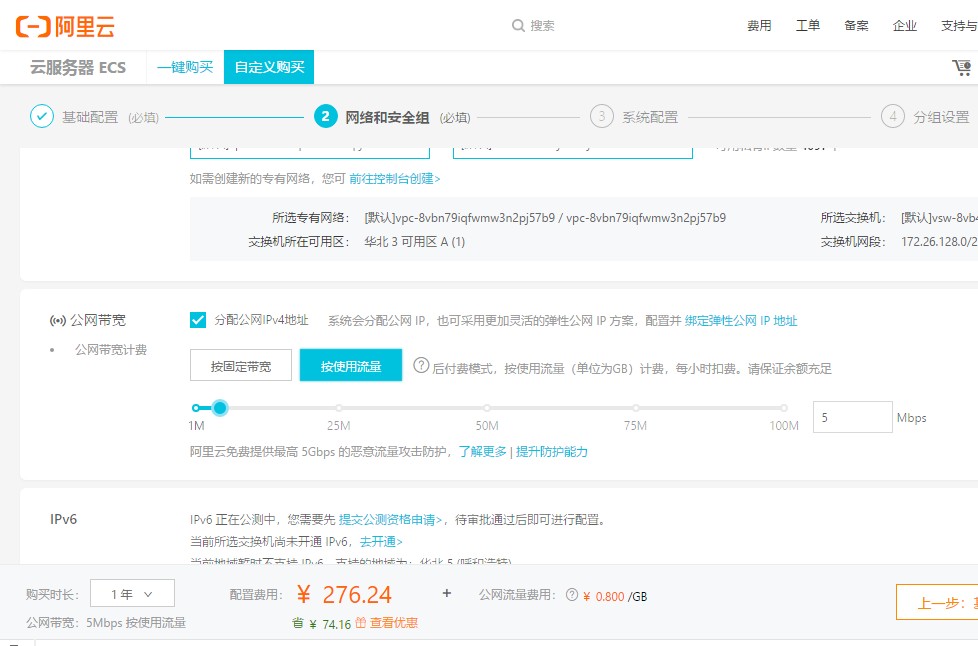Click the completed 基础配置 step checkmark icon
Viewport: 978px width, 646px height.
point(41,117)
